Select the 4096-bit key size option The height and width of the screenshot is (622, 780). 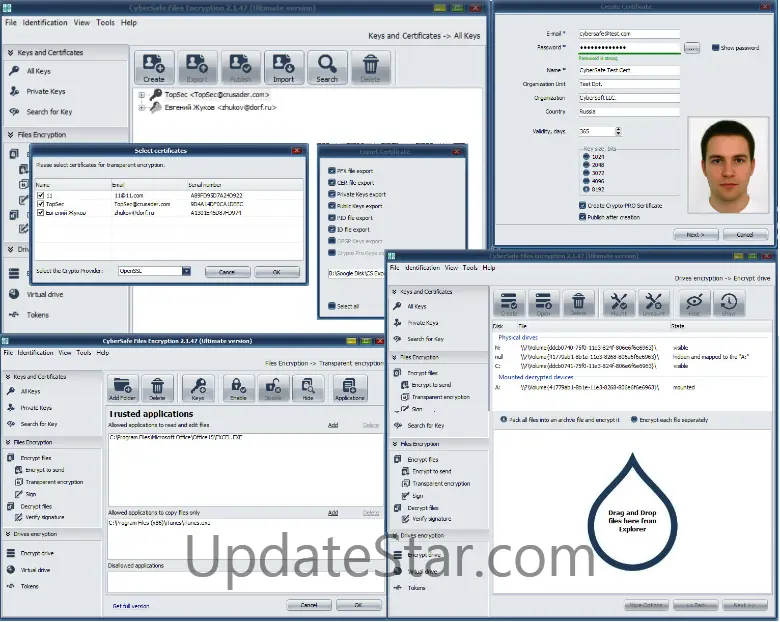coord(586,181)
